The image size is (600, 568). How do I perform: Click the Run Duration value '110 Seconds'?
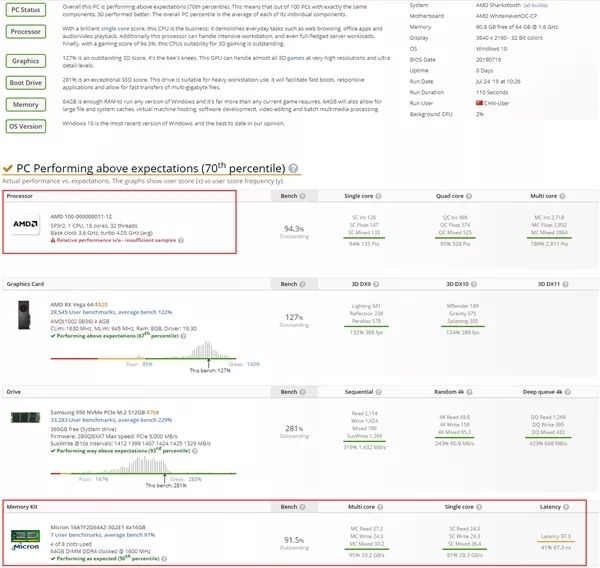pos(492,93)
